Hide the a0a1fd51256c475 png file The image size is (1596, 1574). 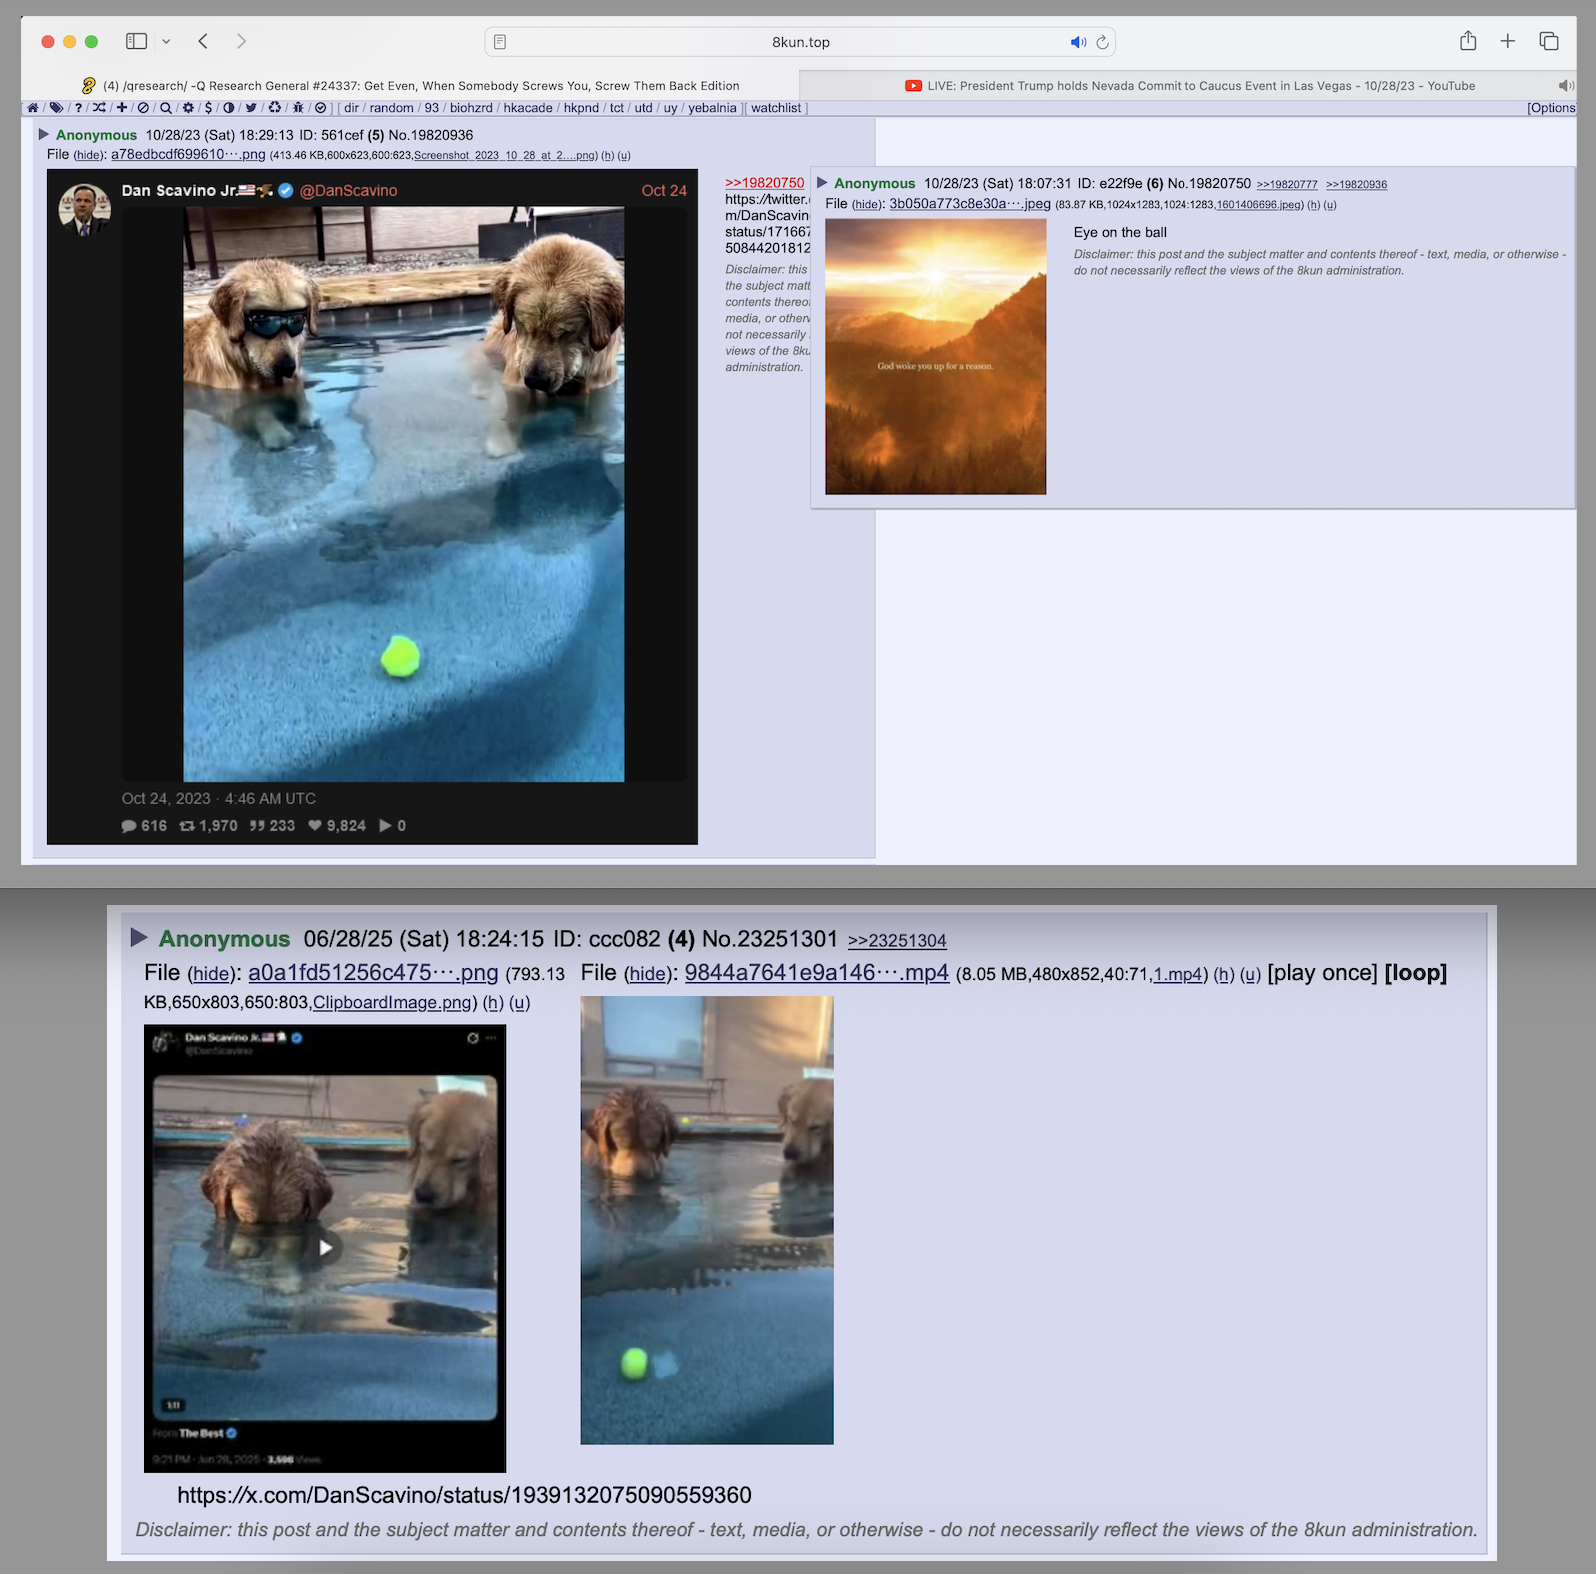[x=210, y=974]
